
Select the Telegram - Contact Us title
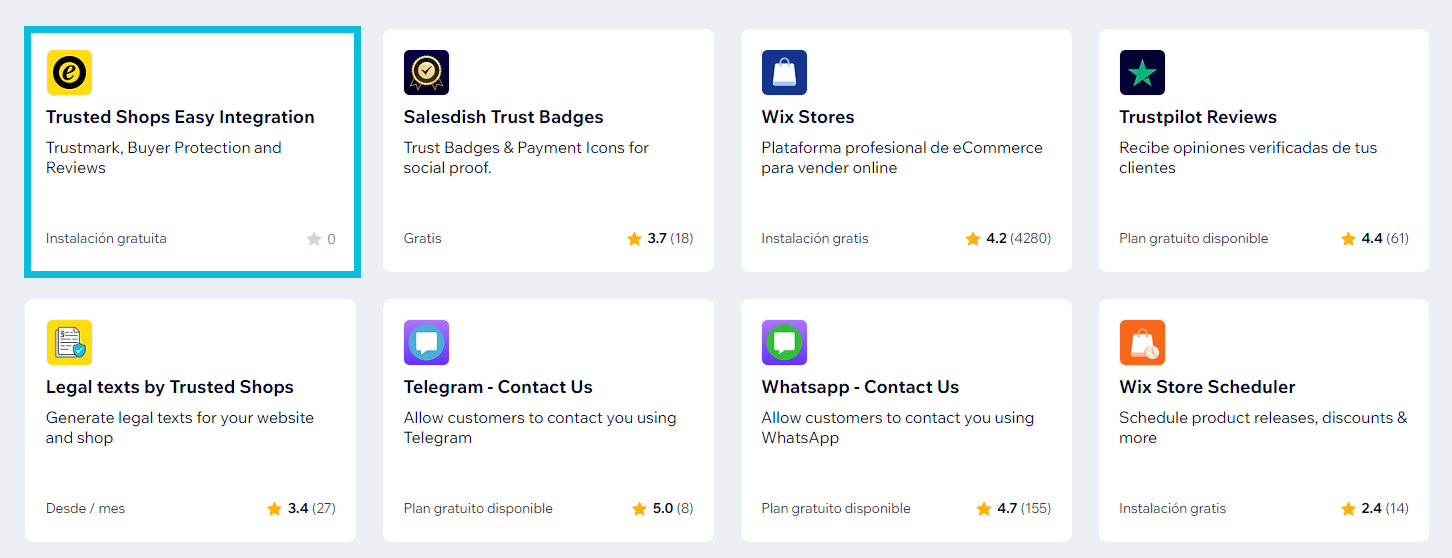click(x=498, y=387)
